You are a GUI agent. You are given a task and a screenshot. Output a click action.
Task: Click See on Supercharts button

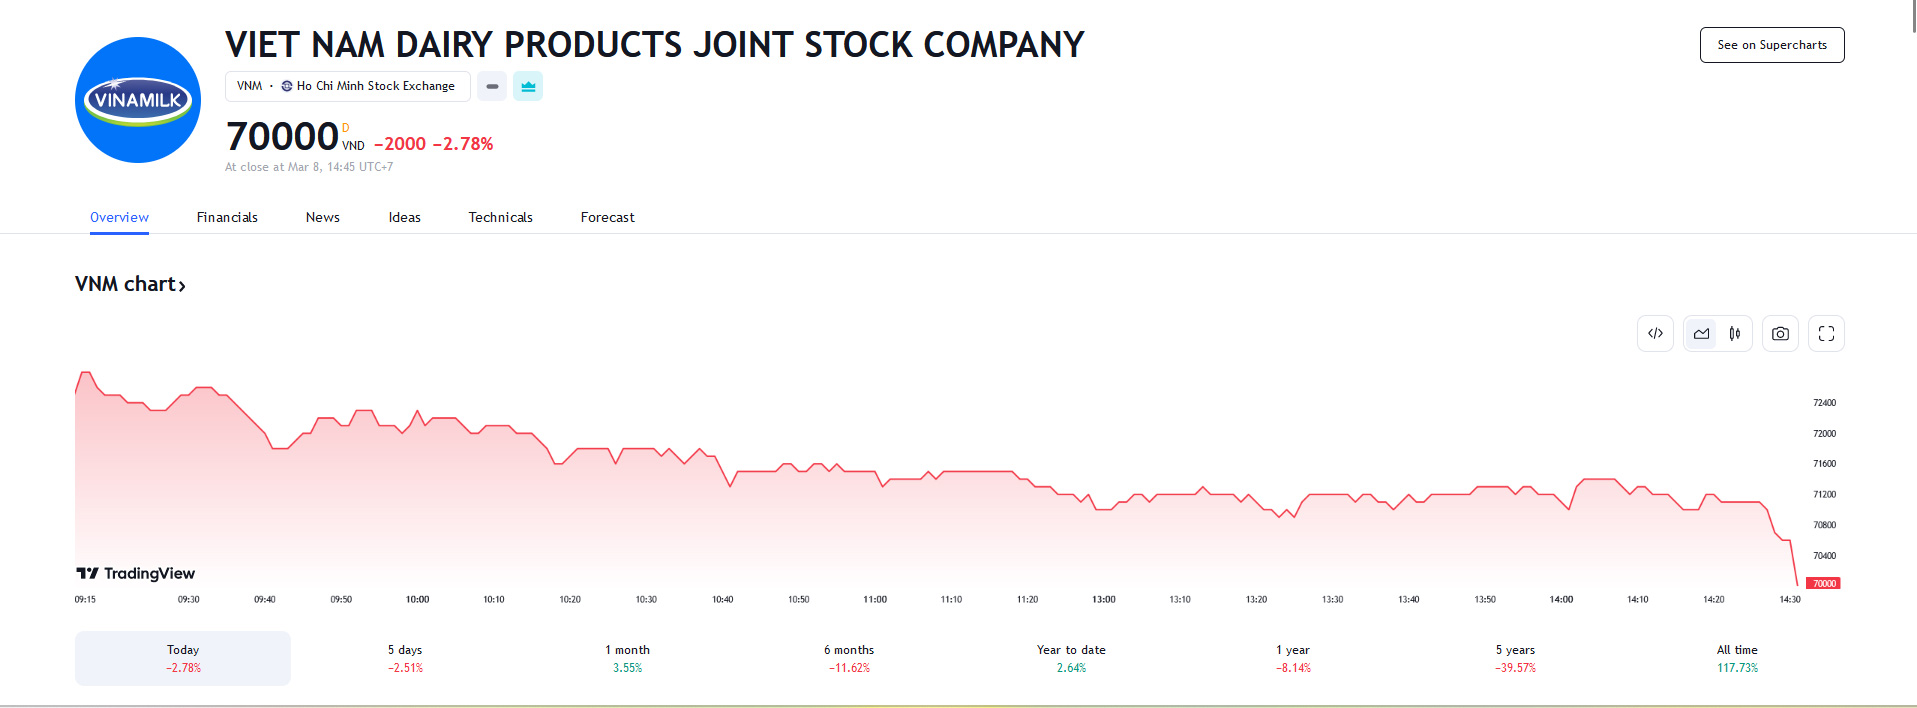pyautogui.click(x=1771, y=45)
